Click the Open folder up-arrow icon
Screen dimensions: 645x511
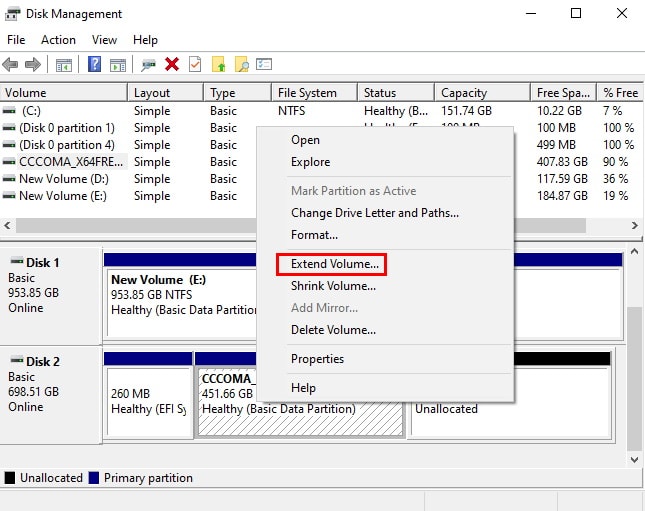point(218,64)
